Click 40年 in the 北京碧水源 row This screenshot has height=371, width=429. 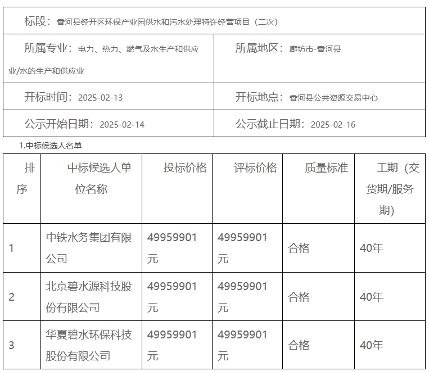pyautogui.click(x=371, y=297)
